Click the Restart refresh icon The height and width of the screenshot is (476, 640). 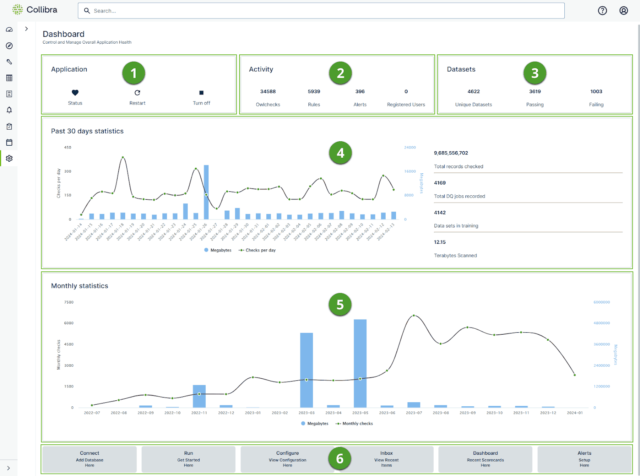pos(137,93)
